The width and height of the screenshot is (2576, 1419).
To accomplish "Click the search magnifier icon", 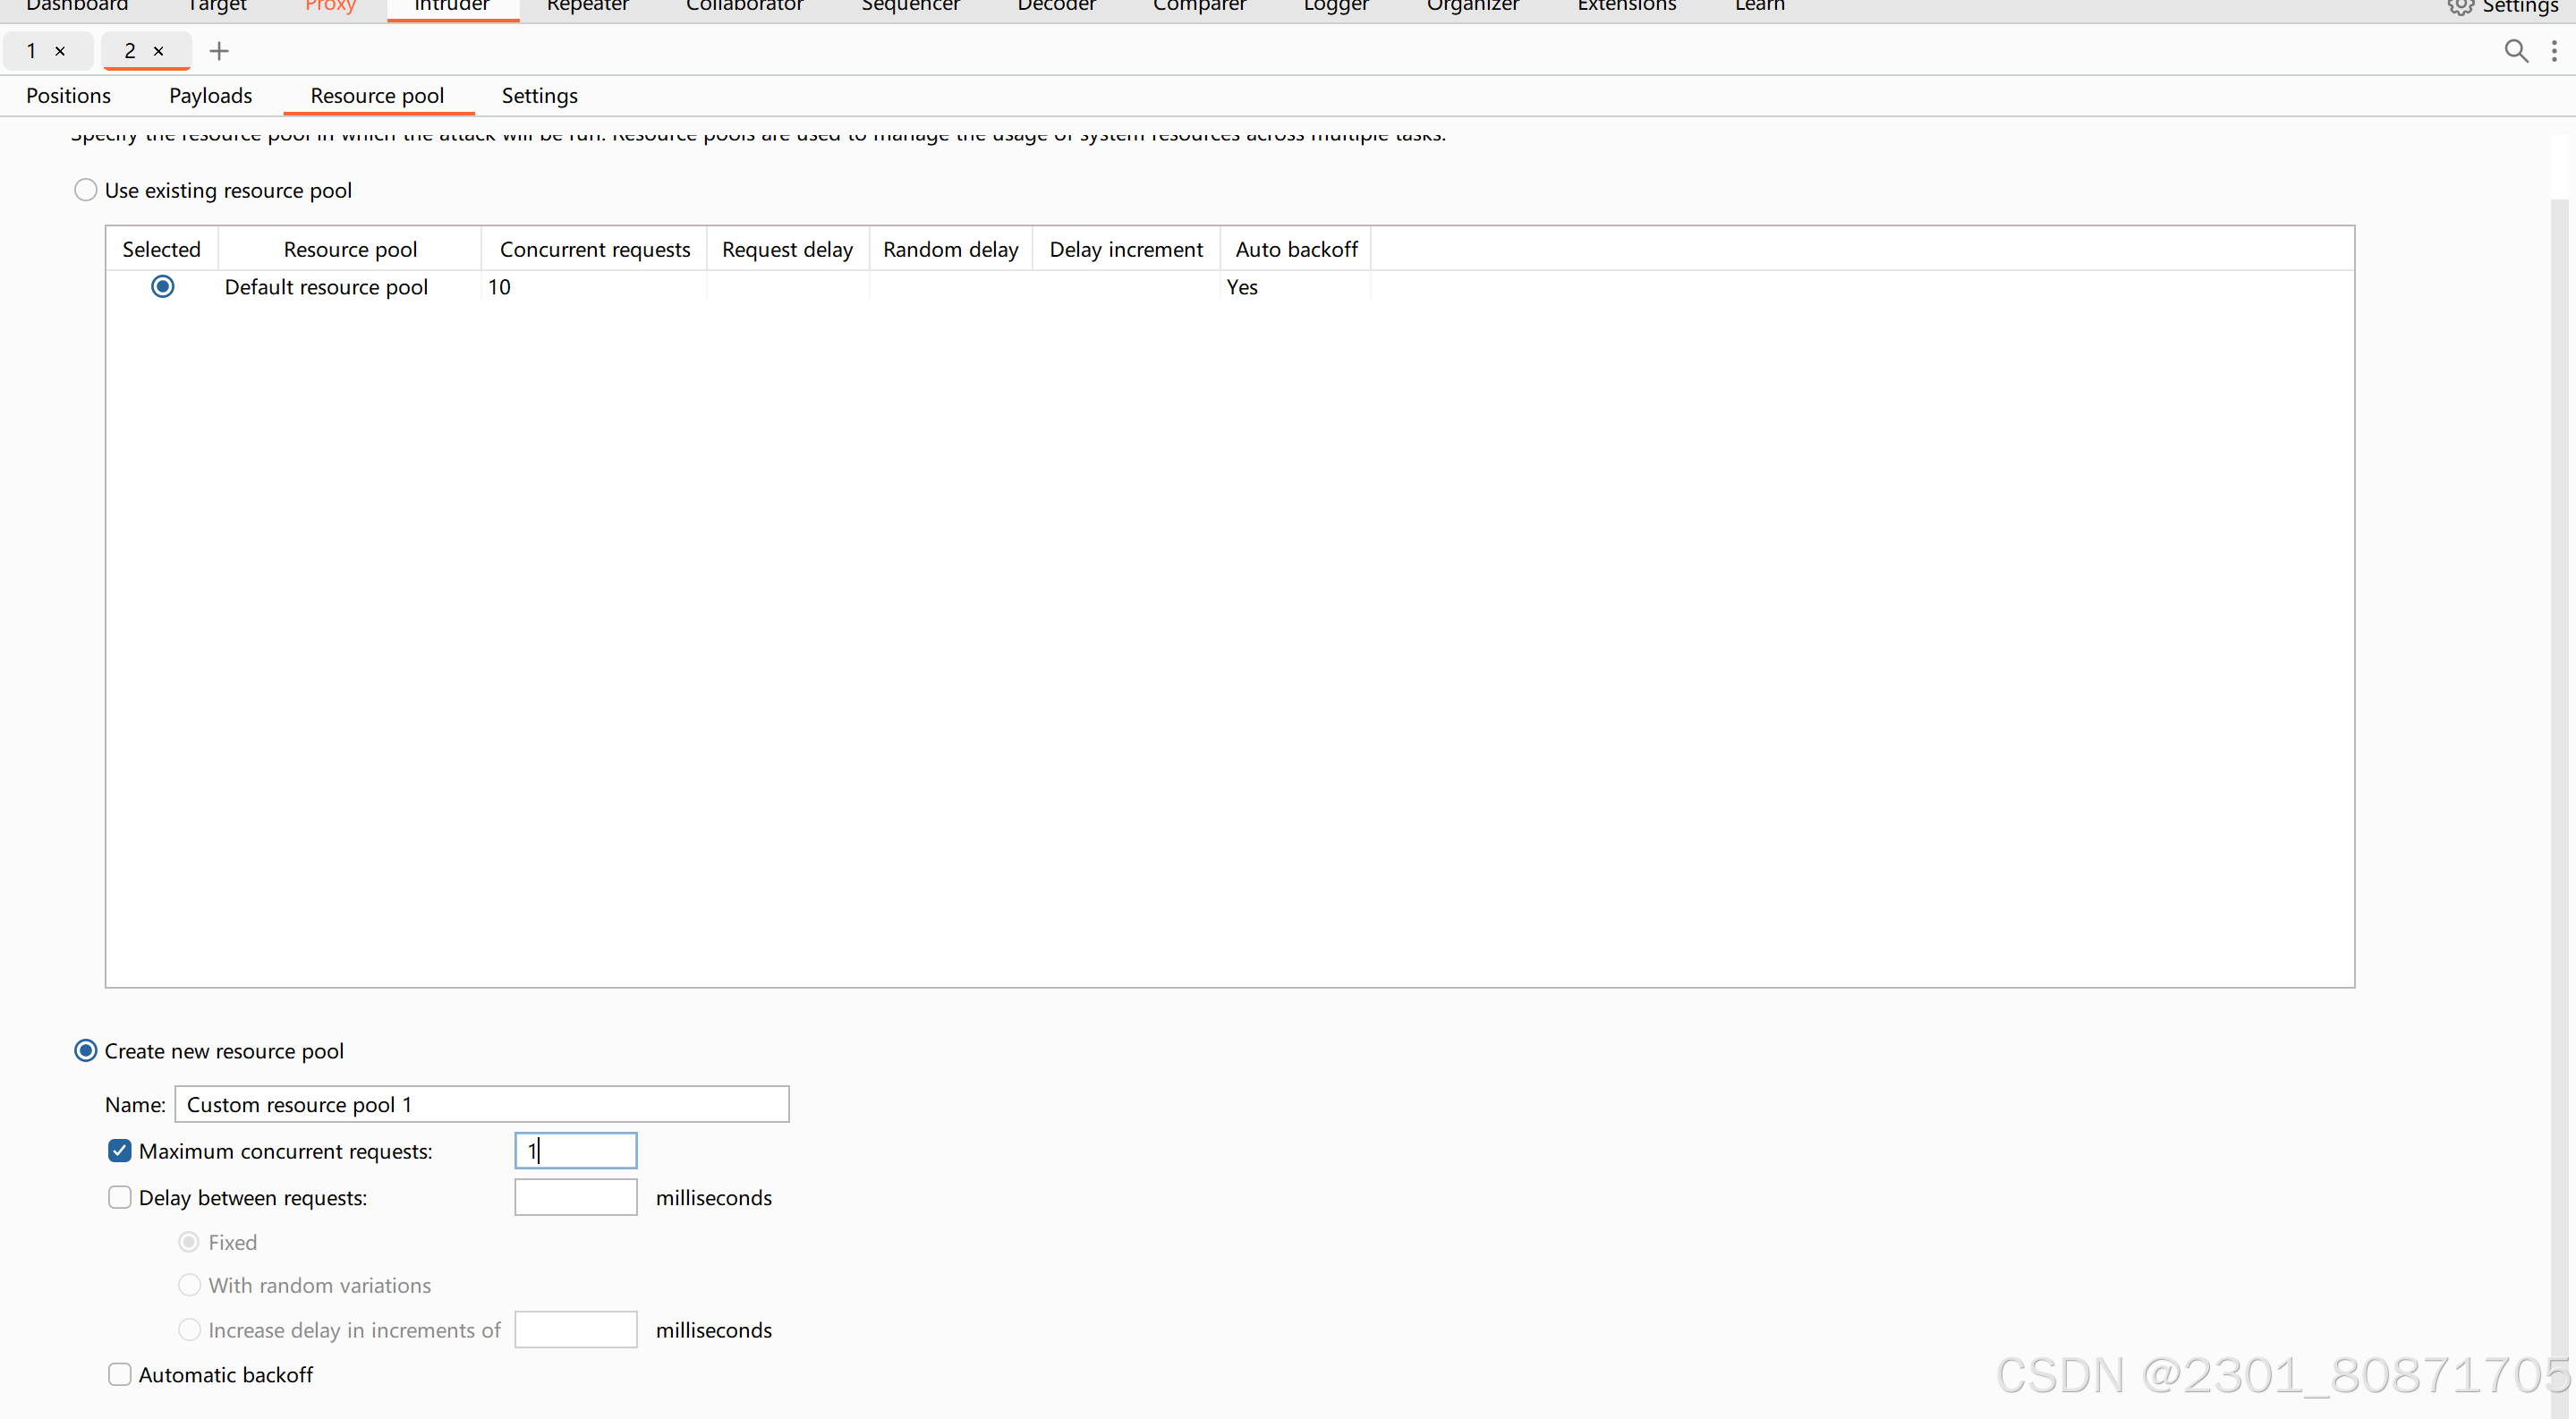I will tap(2515, 51).
